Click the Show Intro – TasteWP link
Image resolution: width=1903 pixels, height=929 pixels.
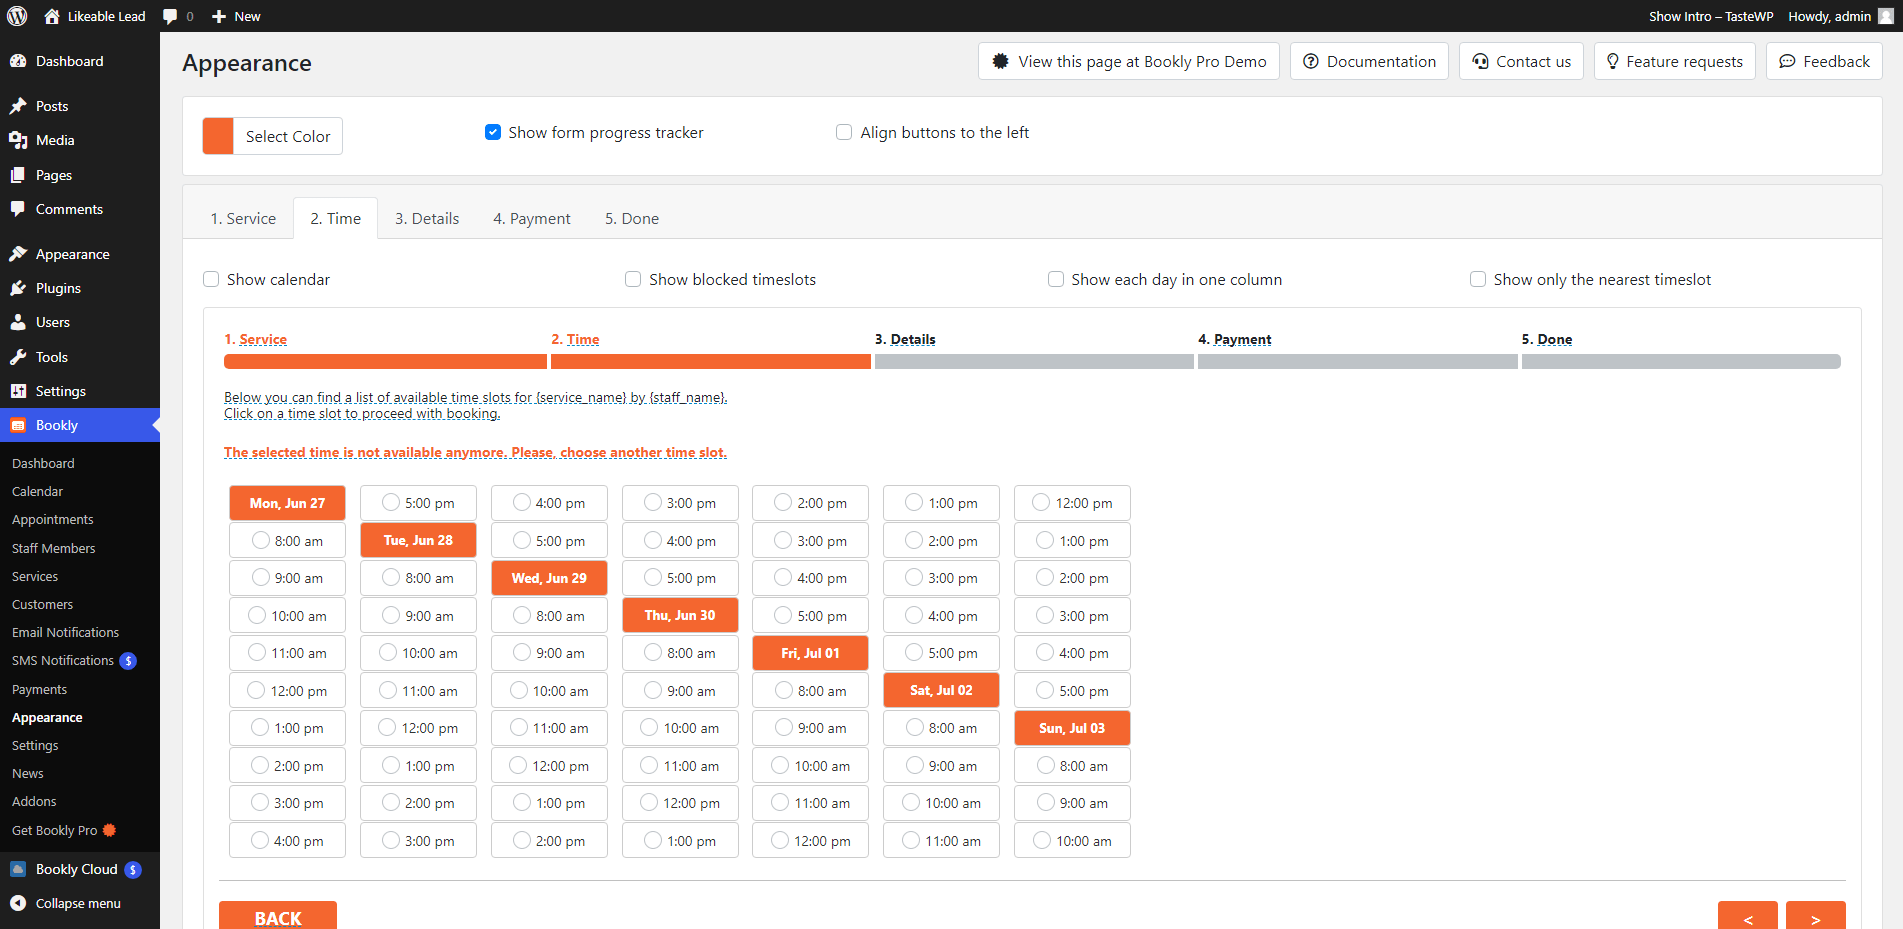(1711, 16)
